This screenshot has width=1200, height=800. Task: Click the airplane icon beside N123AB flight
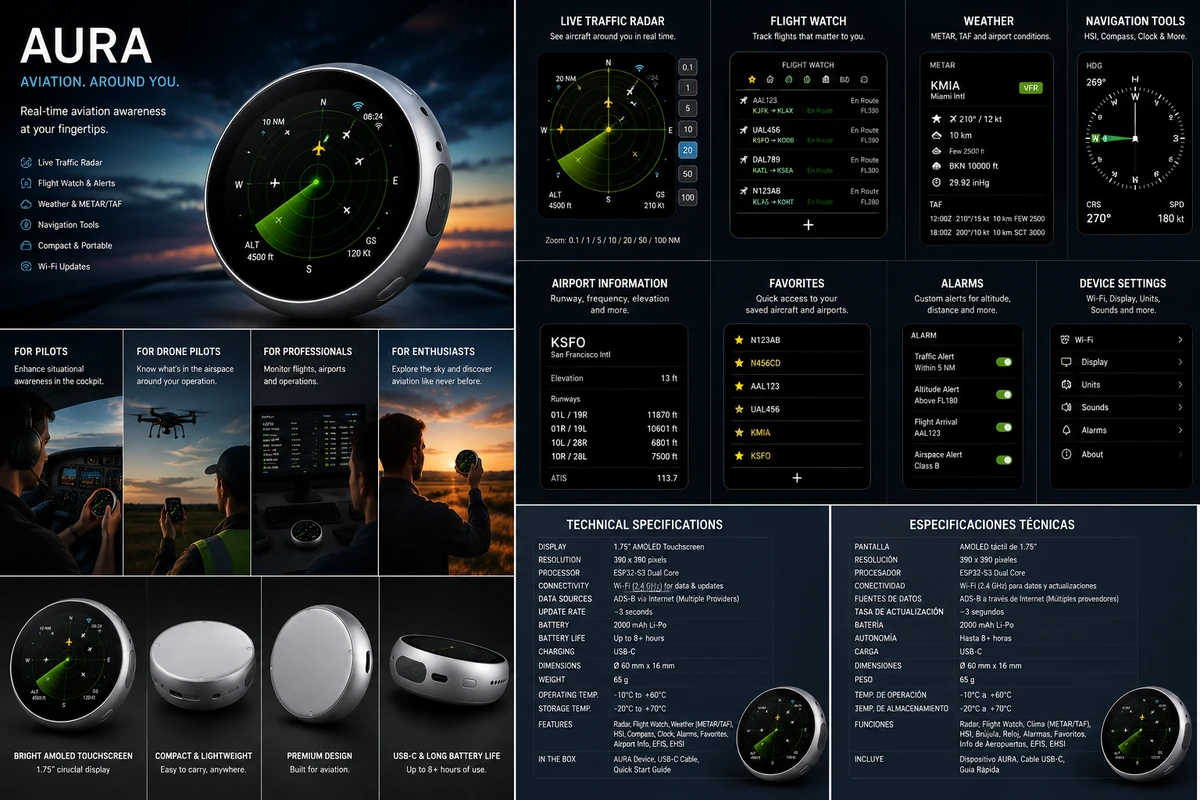click(743, 190)
